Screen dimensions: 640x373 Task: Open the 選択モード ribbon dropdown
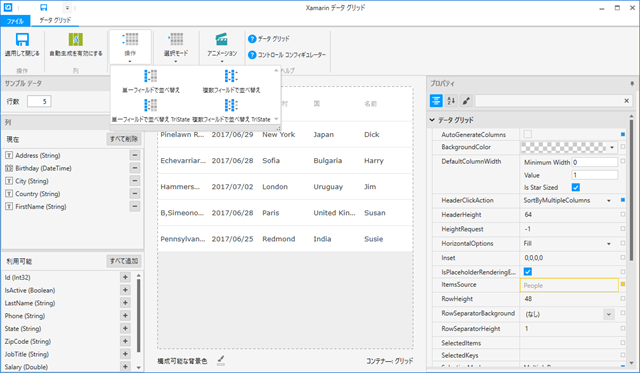click(x=176, y=47)
